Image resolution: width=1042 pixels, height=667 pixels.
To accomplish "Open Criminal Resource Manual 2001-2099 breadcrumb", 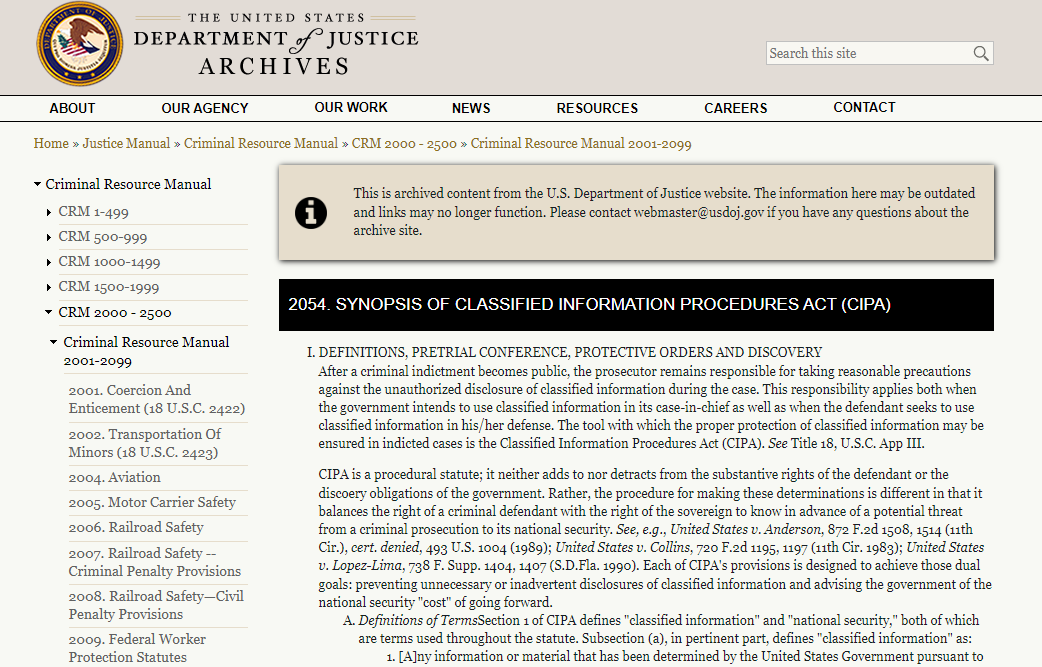I will click(x=581, y=143).
